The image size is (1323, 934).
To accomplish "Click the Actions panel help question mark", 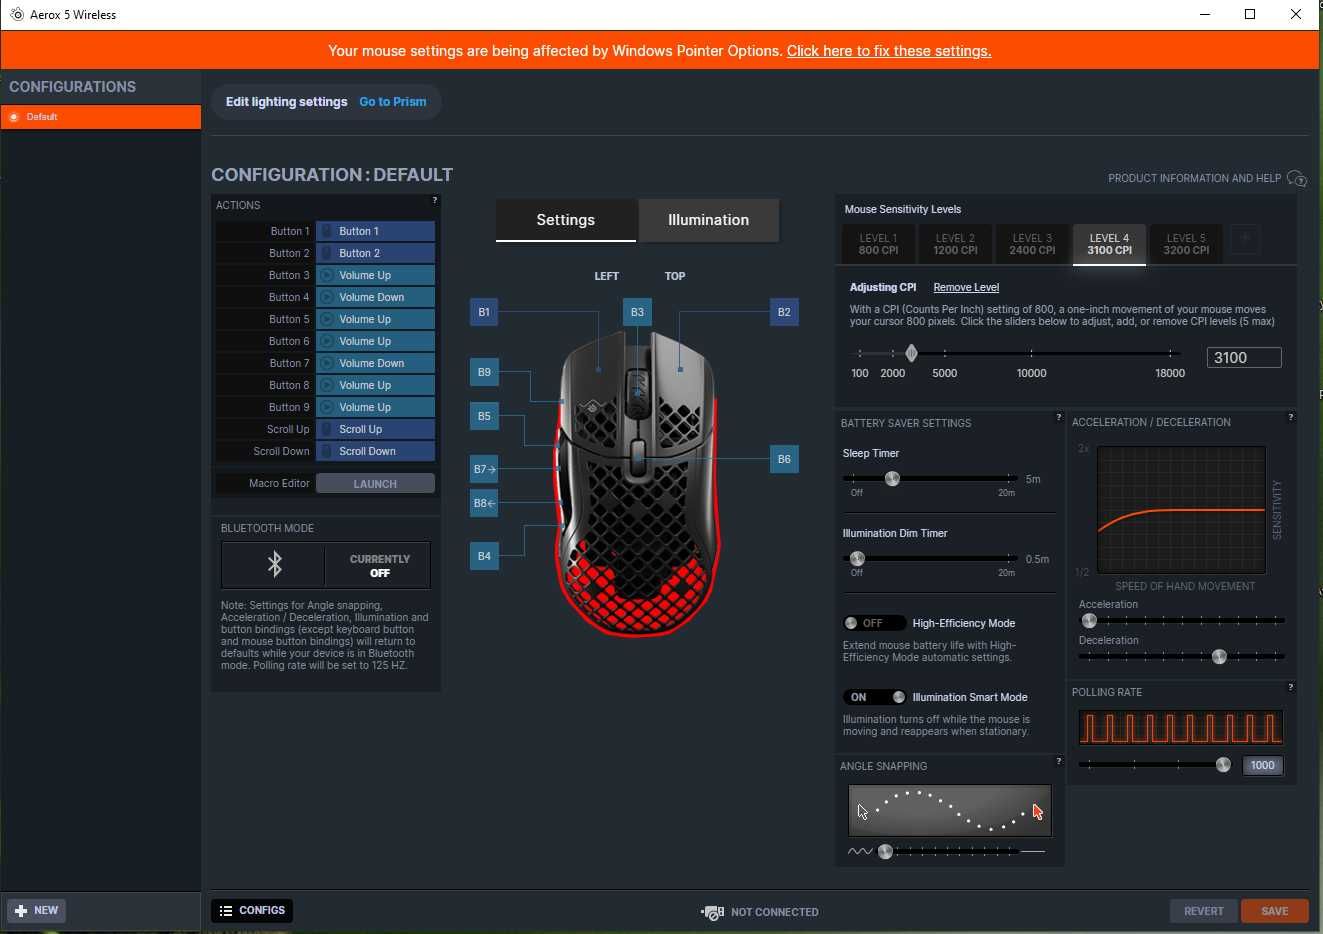I will pyautogui.click(x=434, y=201).
